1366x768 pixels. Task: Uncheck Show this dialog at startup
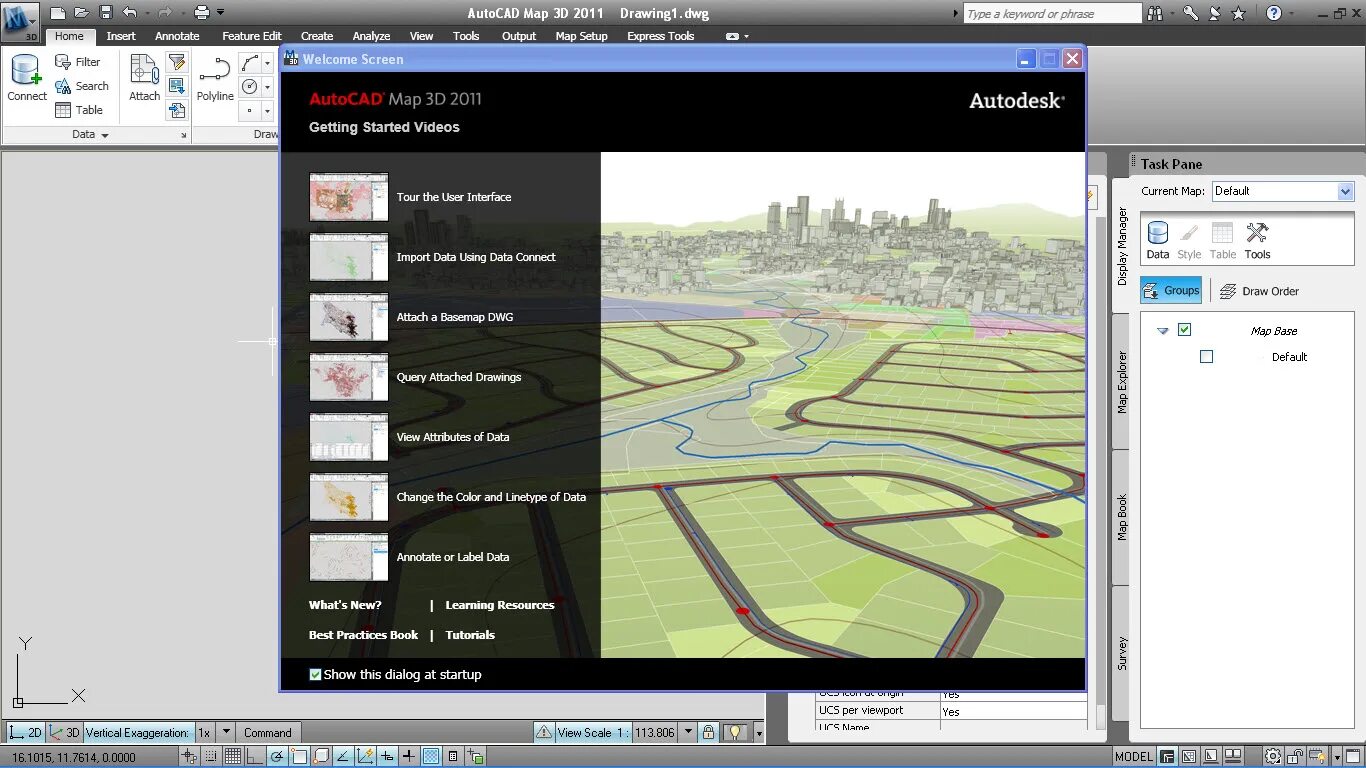[316, 675]
